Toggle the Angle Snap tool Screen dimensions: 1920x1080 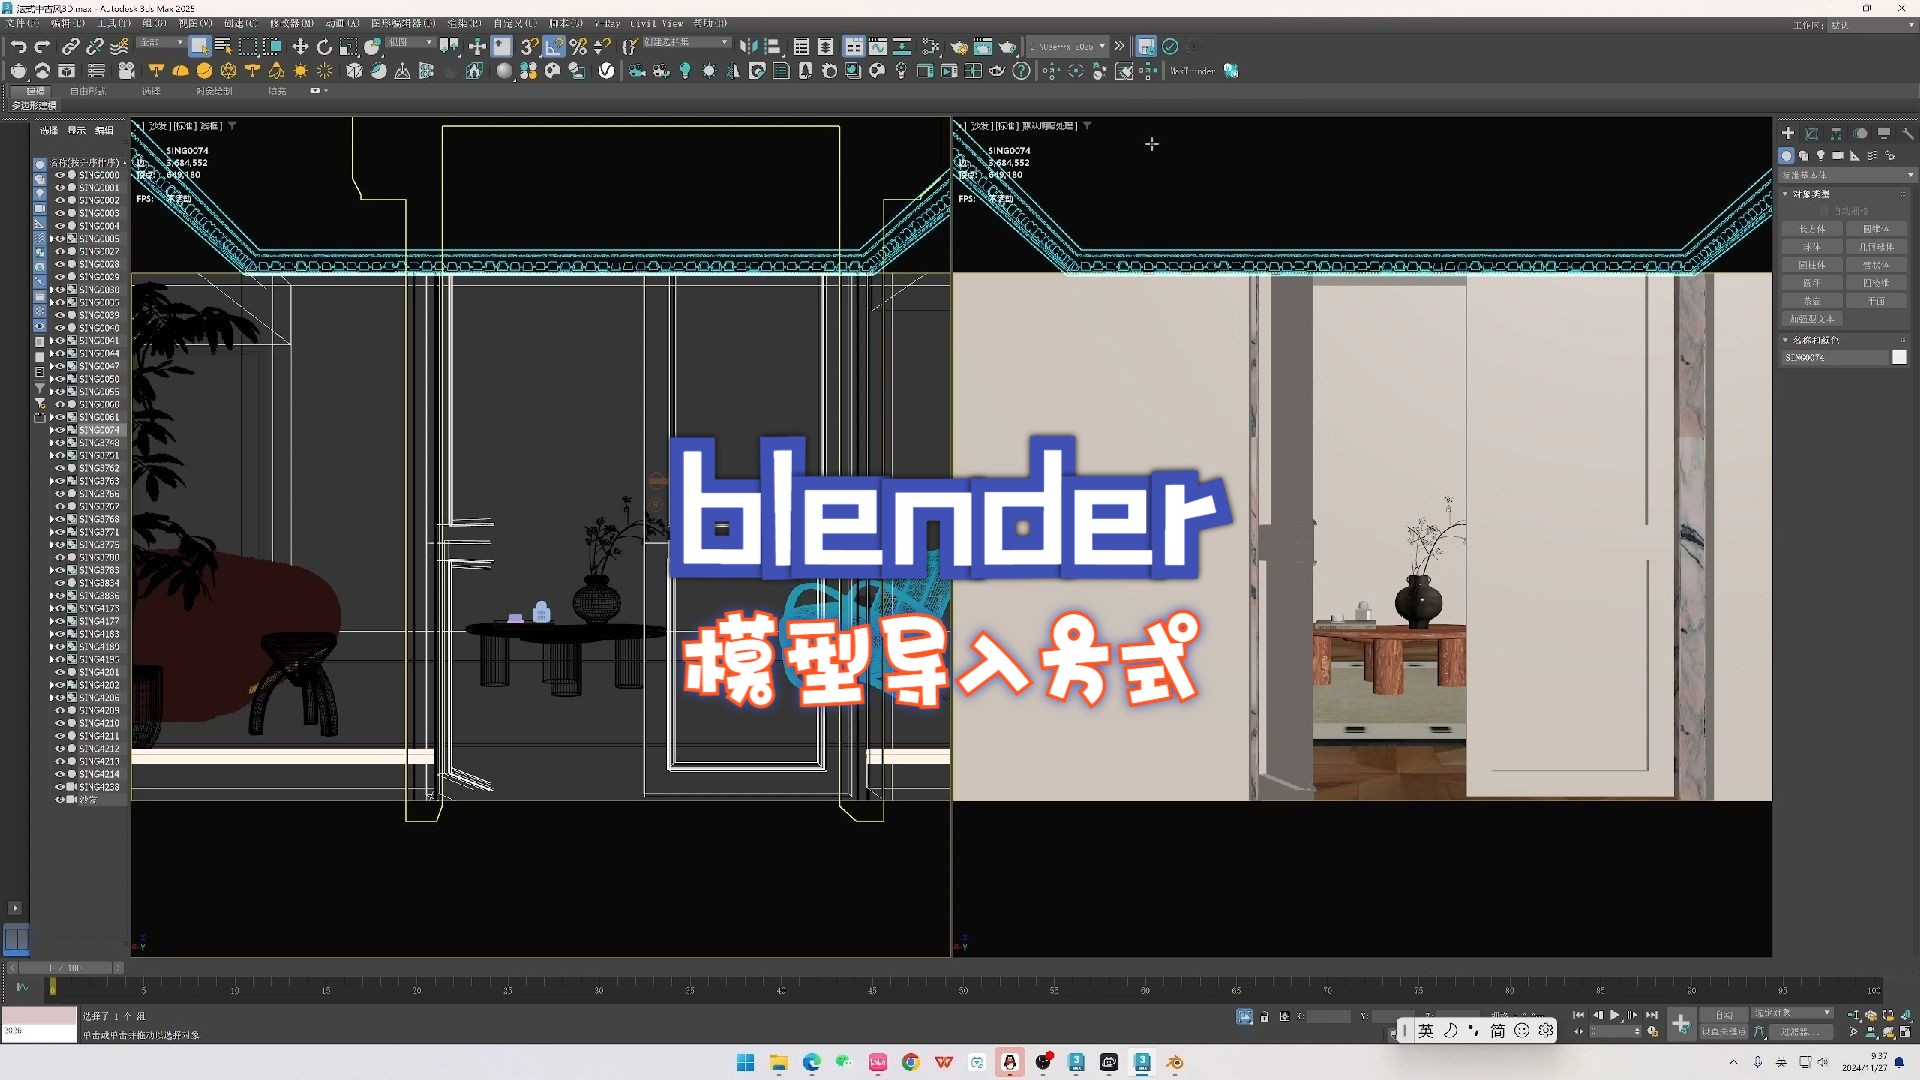[554, 47]
